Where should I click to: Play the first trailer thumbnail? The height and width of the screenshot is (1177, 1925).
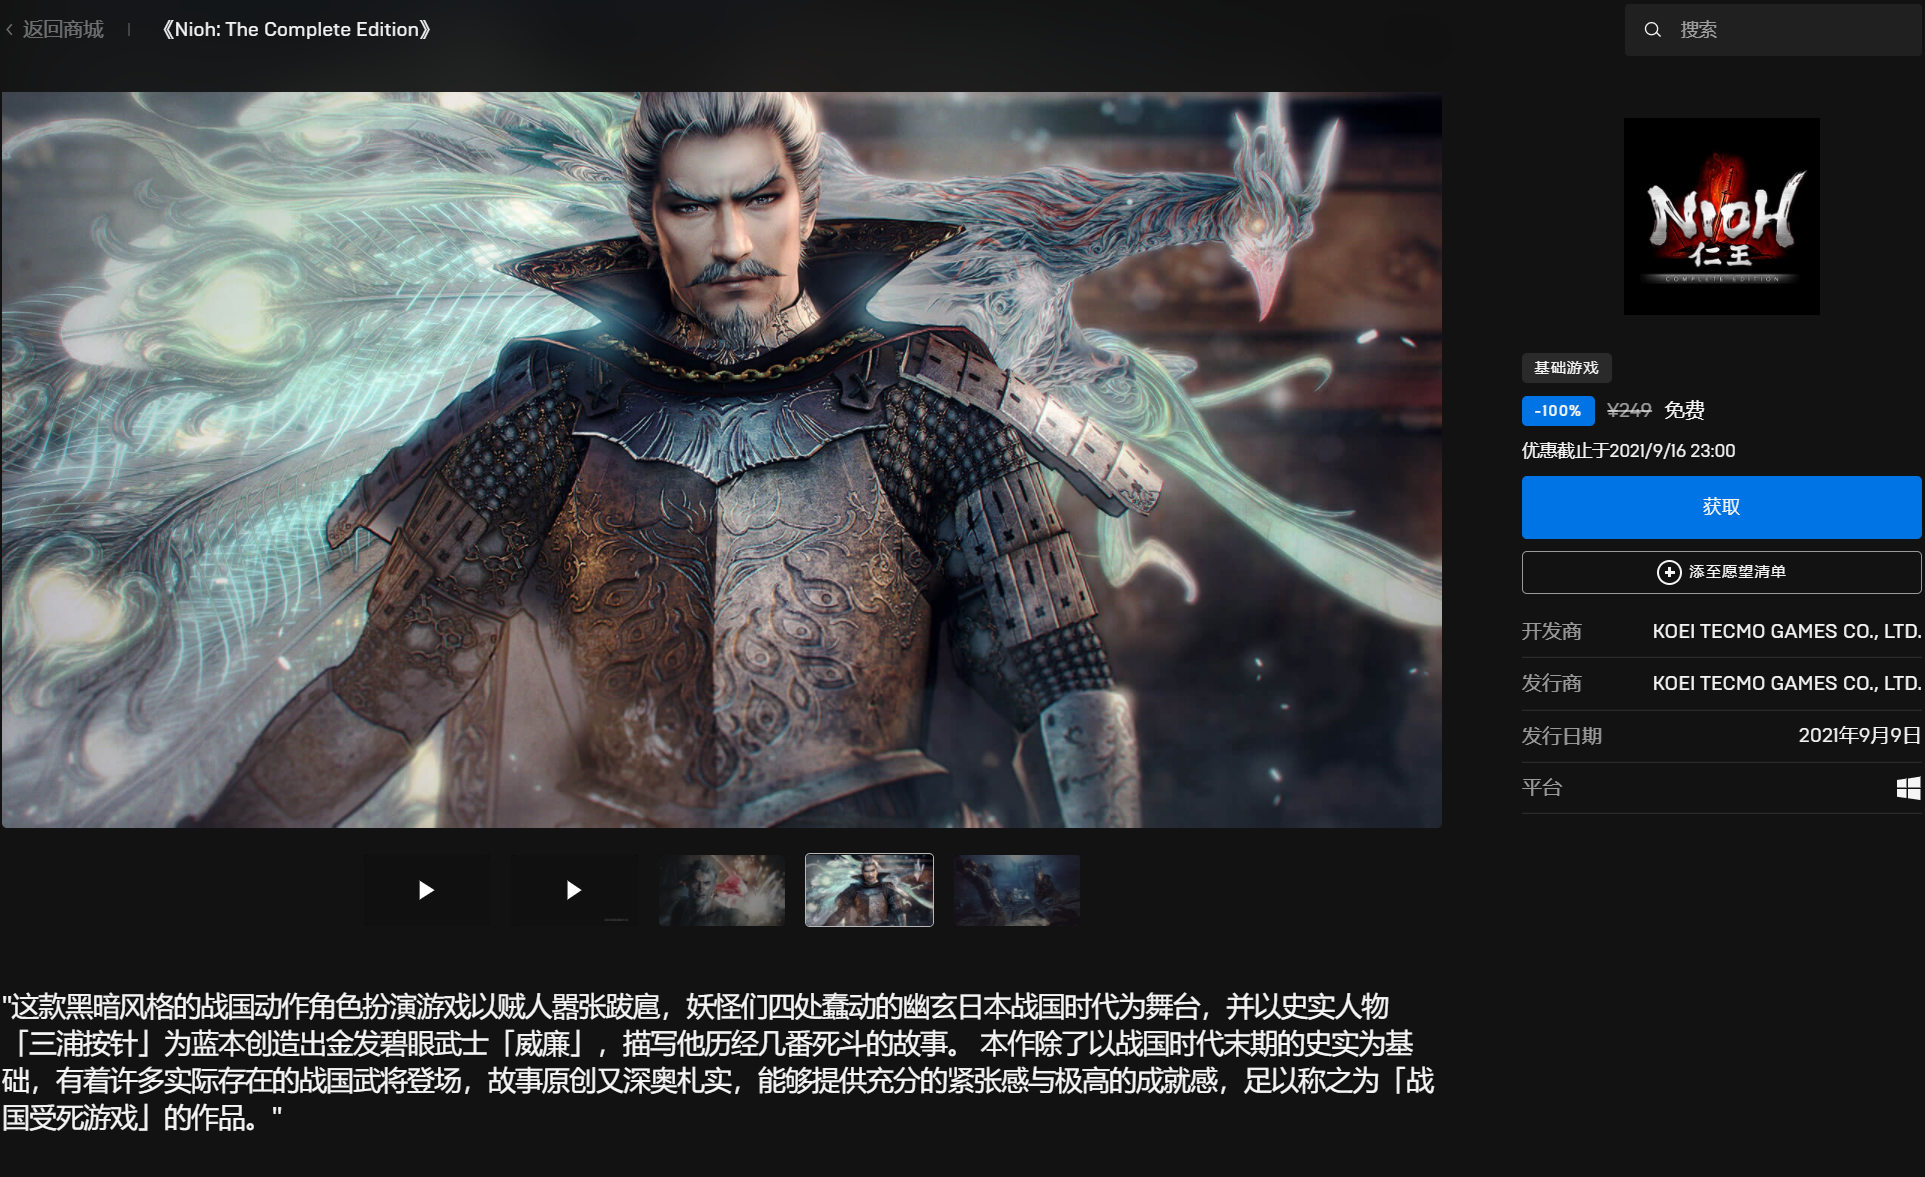pyautogui.click(x=426, y=890)
